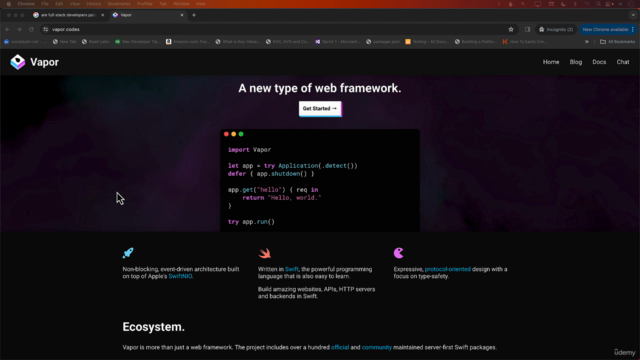Open the Help menu
This screenshot has width=640, height=360.
coord(201,4)
